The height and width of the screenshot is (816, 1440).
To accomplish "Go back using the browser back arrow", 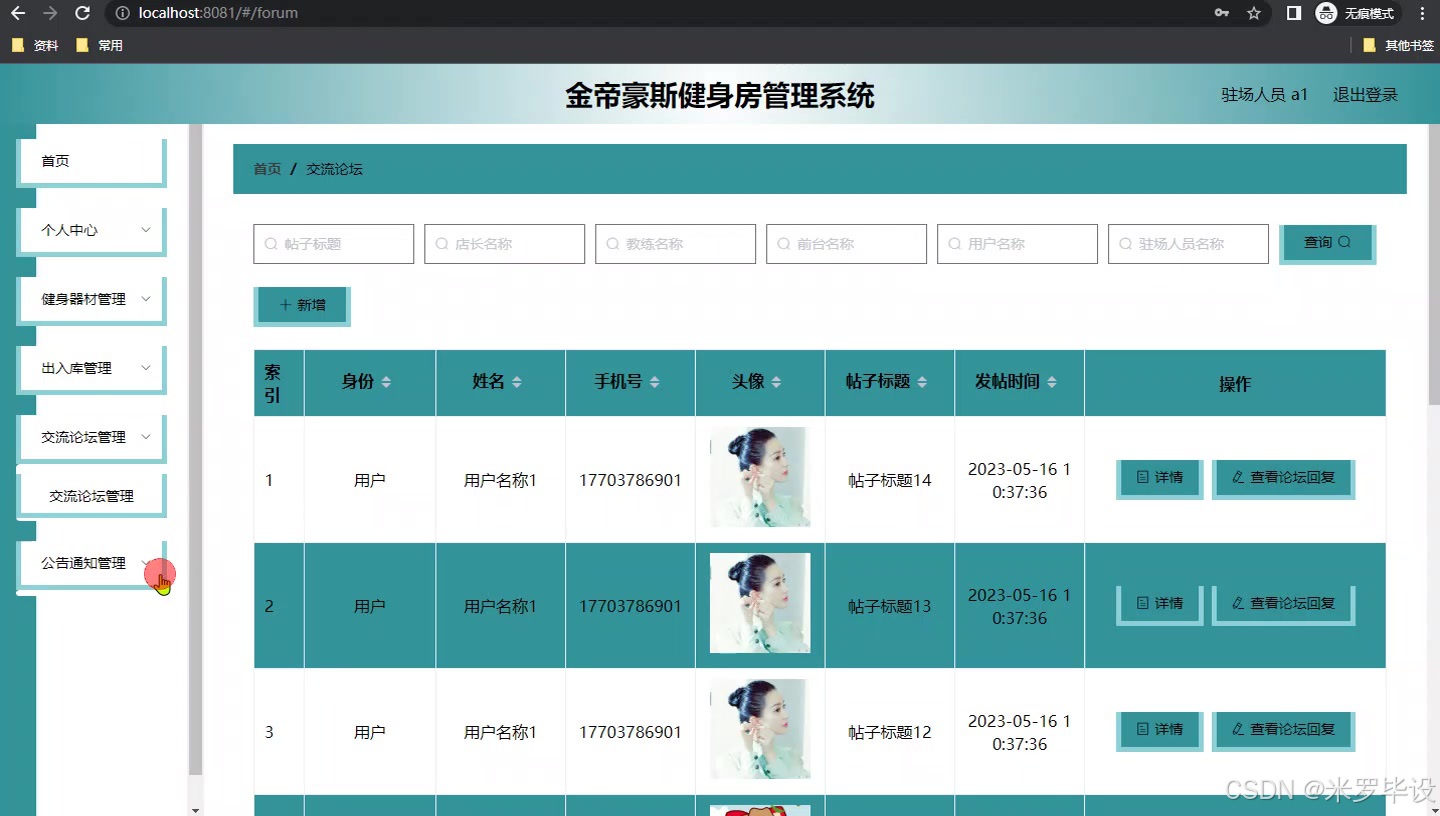I will coord(17,13).
